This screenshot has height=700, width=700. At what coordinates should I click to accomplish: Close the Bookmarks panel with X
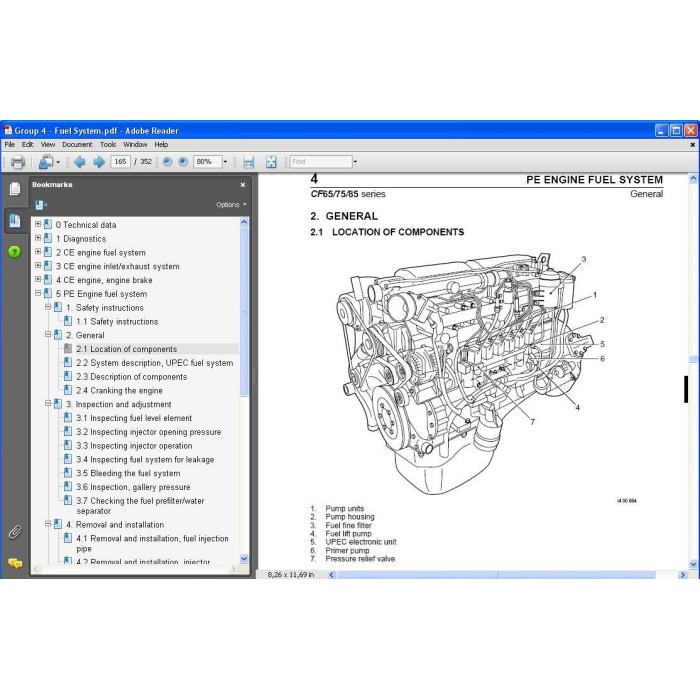pyautogui.click(x=243, y=185)
